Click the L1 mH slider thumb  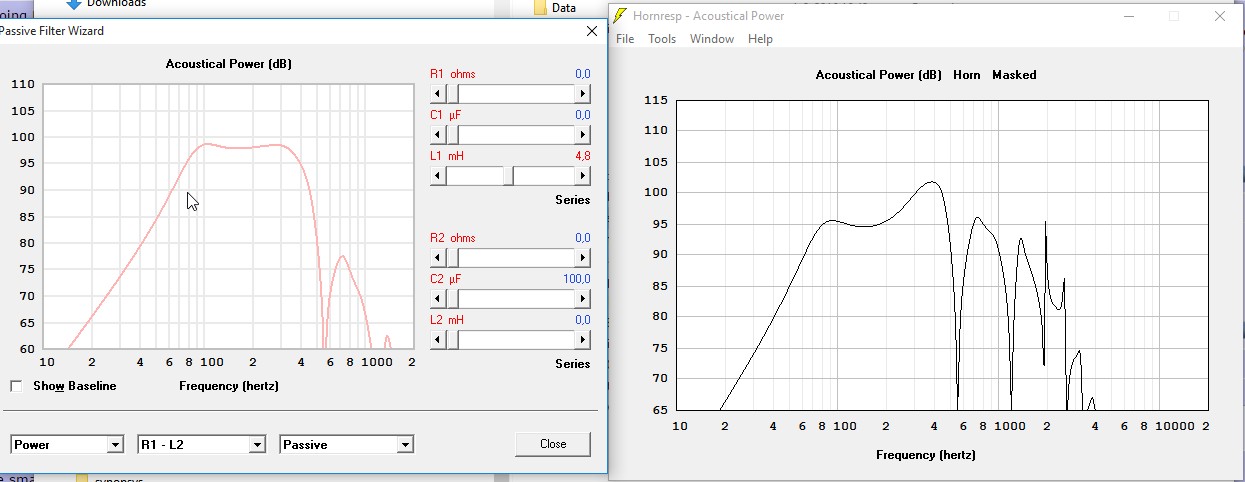click(x=508, y=176)
